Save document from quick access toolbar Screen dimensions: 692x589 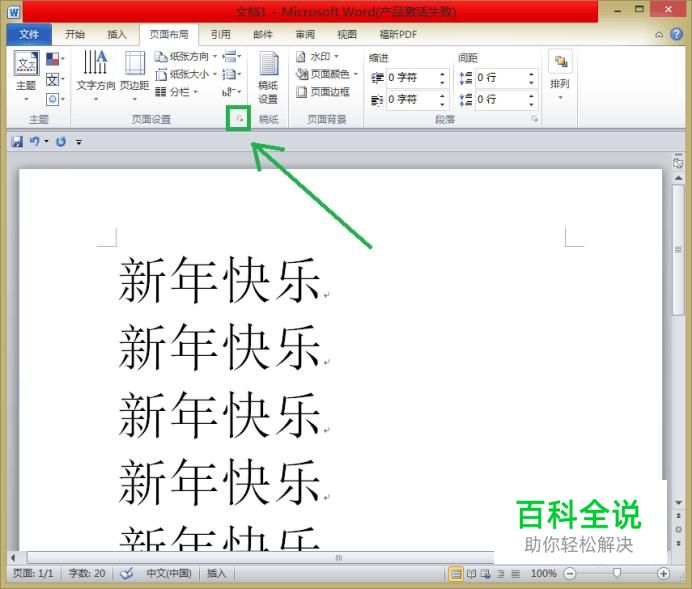[17, 142]
